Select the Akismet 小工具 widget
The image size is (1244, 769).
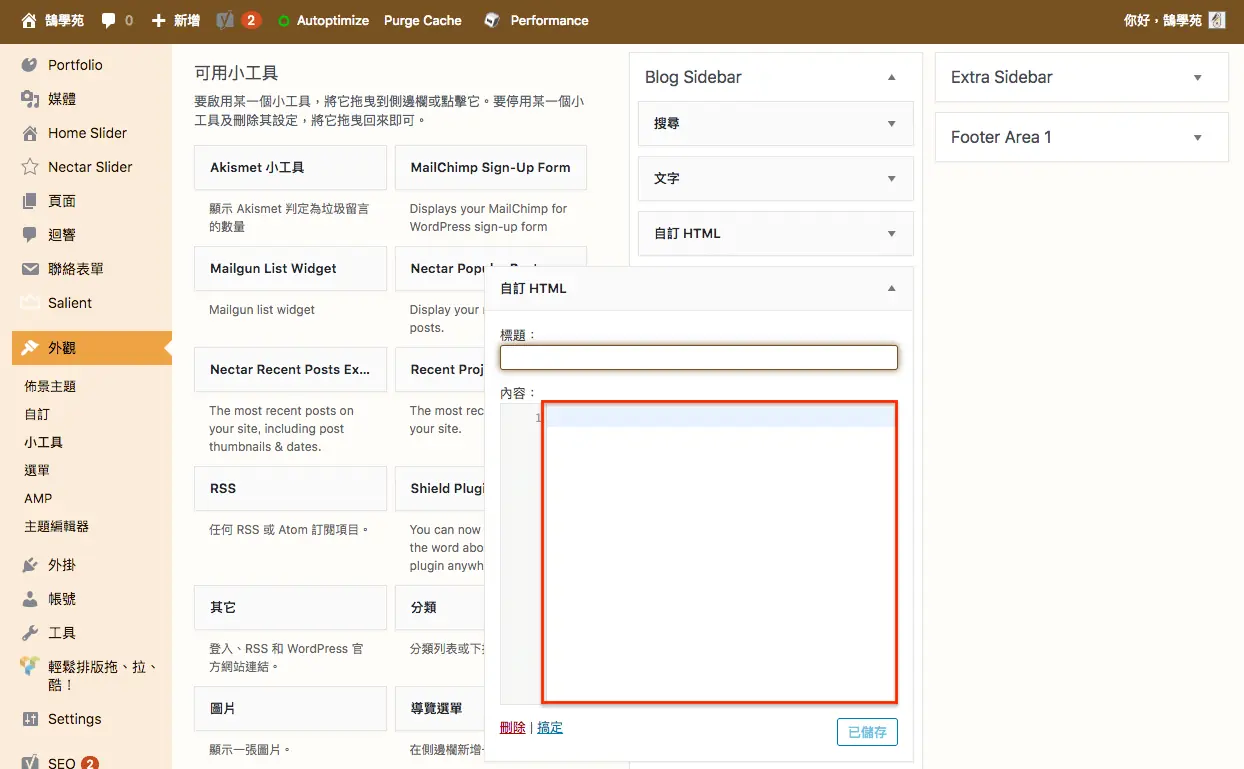(x=290, y=167)
